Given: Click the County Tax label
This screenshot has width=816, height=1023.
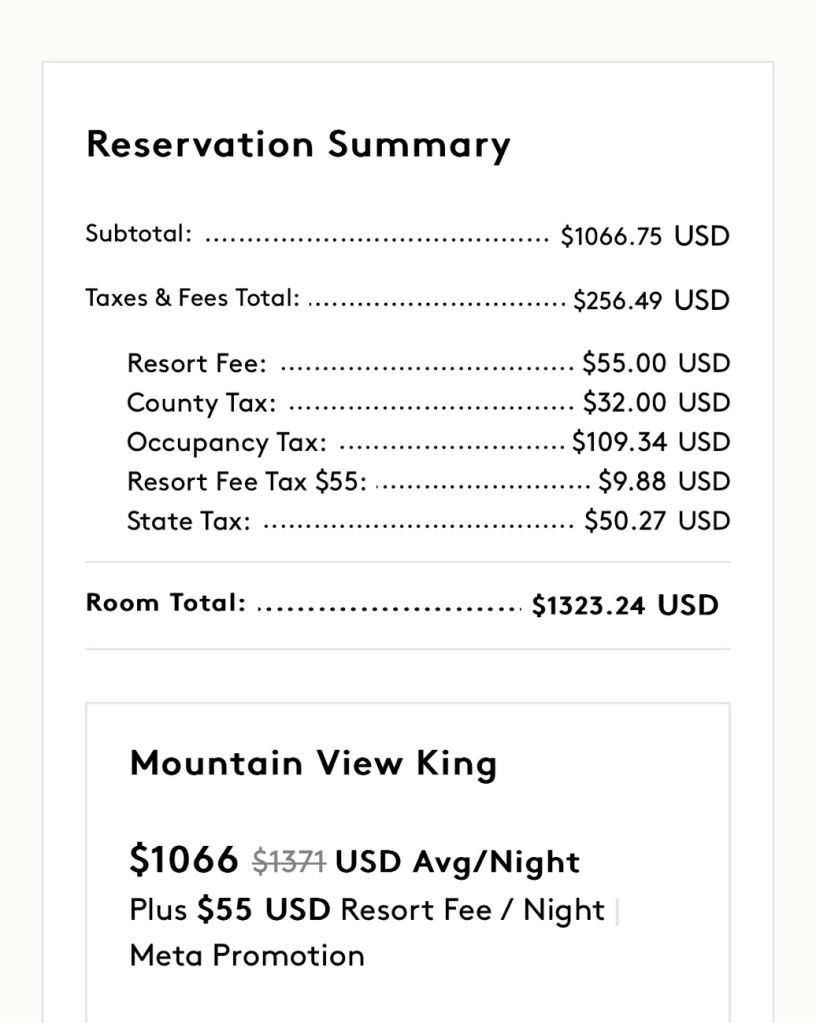Looking at the screenshot, I should 201,403.
